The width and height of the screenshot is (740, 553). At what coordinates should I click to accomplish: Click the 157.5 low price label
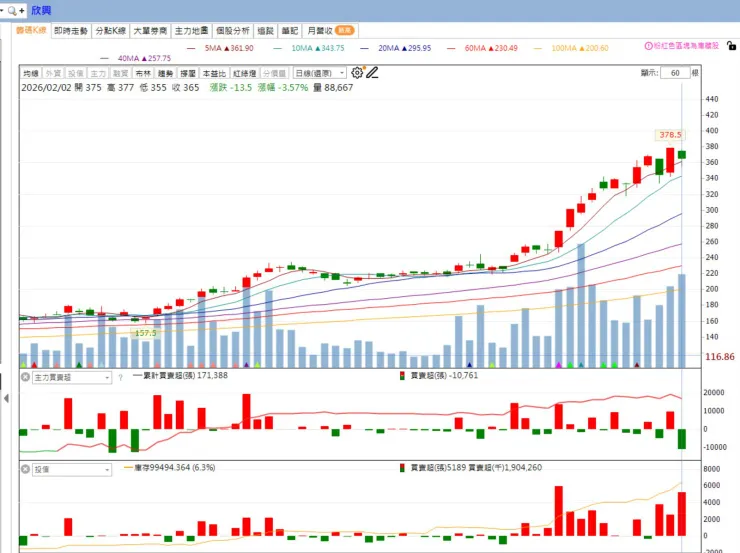145,333
